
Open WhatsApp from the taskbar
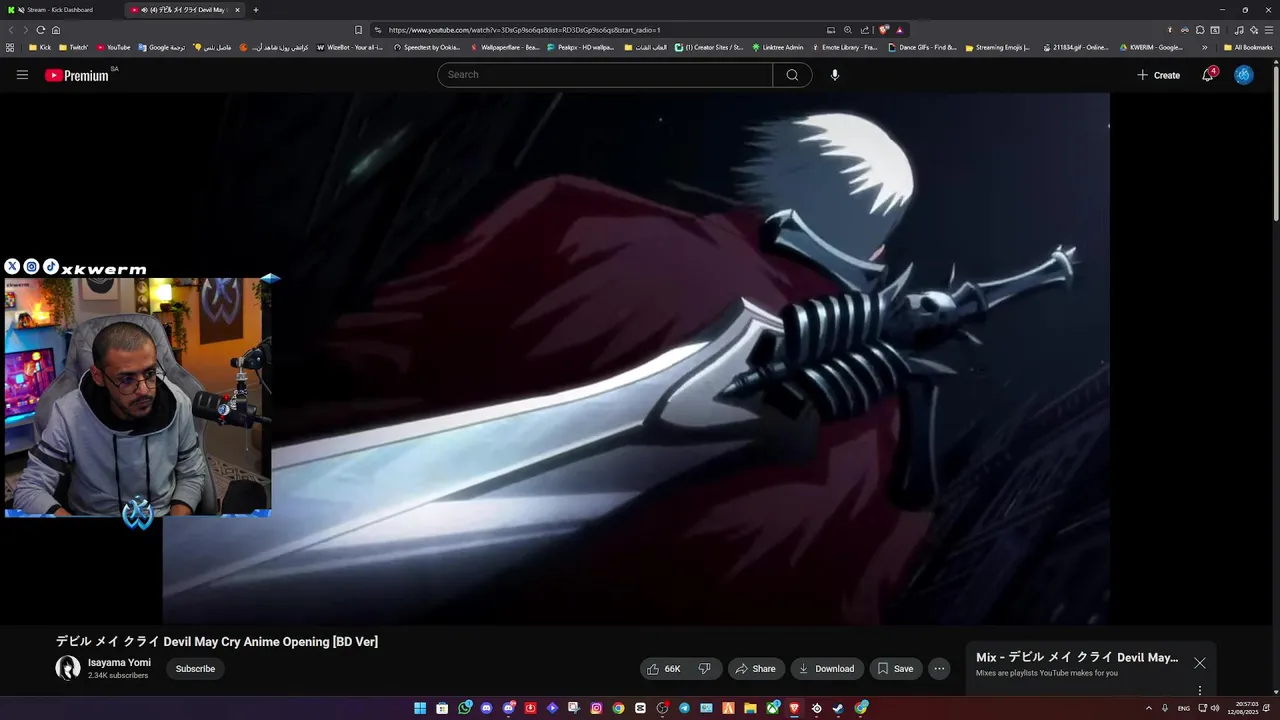pyautogui.click(x=465, y=708)
